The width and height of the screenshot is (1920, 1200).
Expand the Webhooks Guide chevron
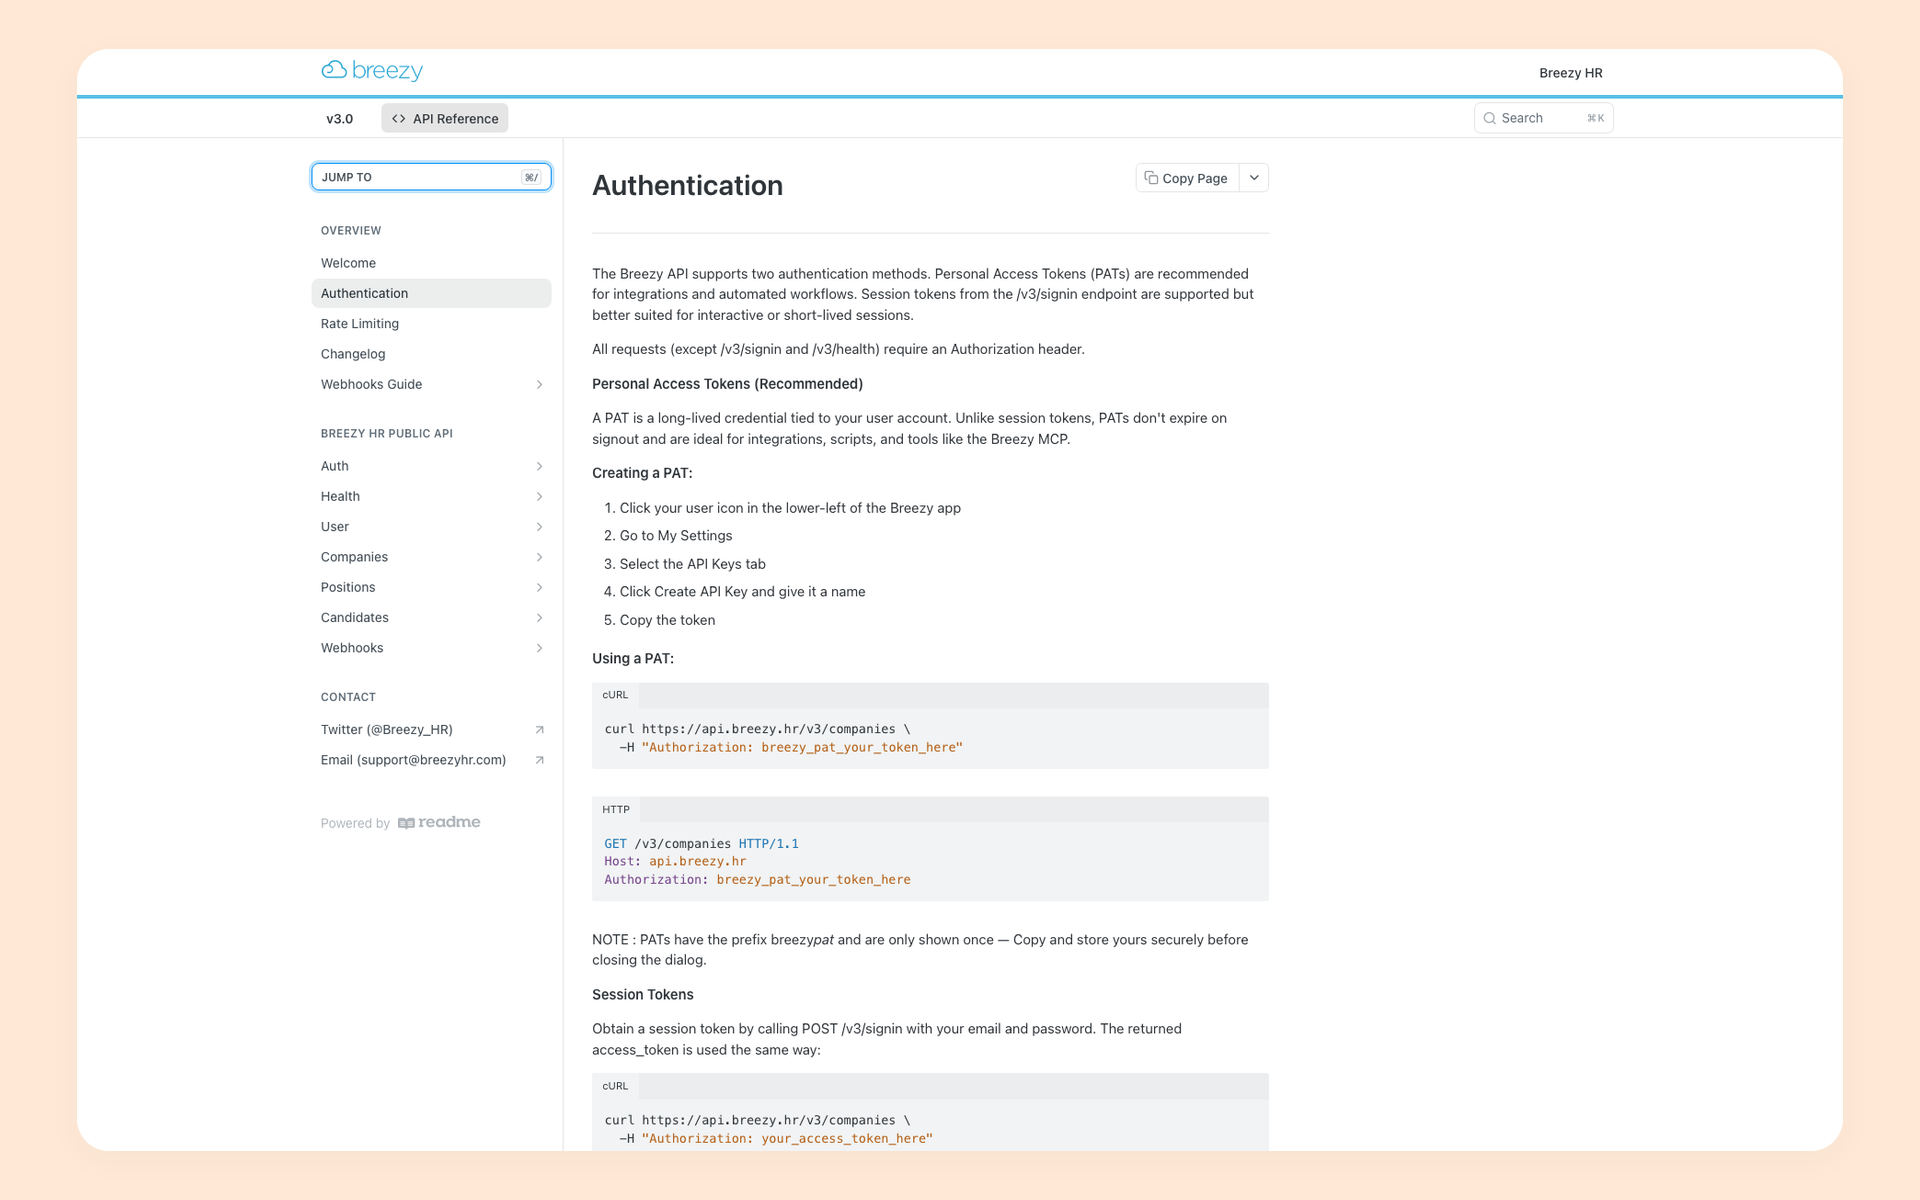pyautogui.click(x=539, y=384)
